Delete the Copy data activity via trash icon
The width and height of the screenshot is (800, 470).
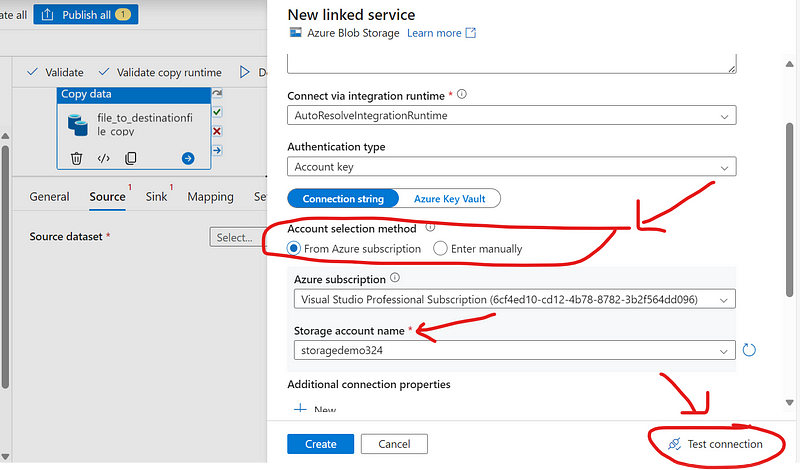[x=77, y=158]
